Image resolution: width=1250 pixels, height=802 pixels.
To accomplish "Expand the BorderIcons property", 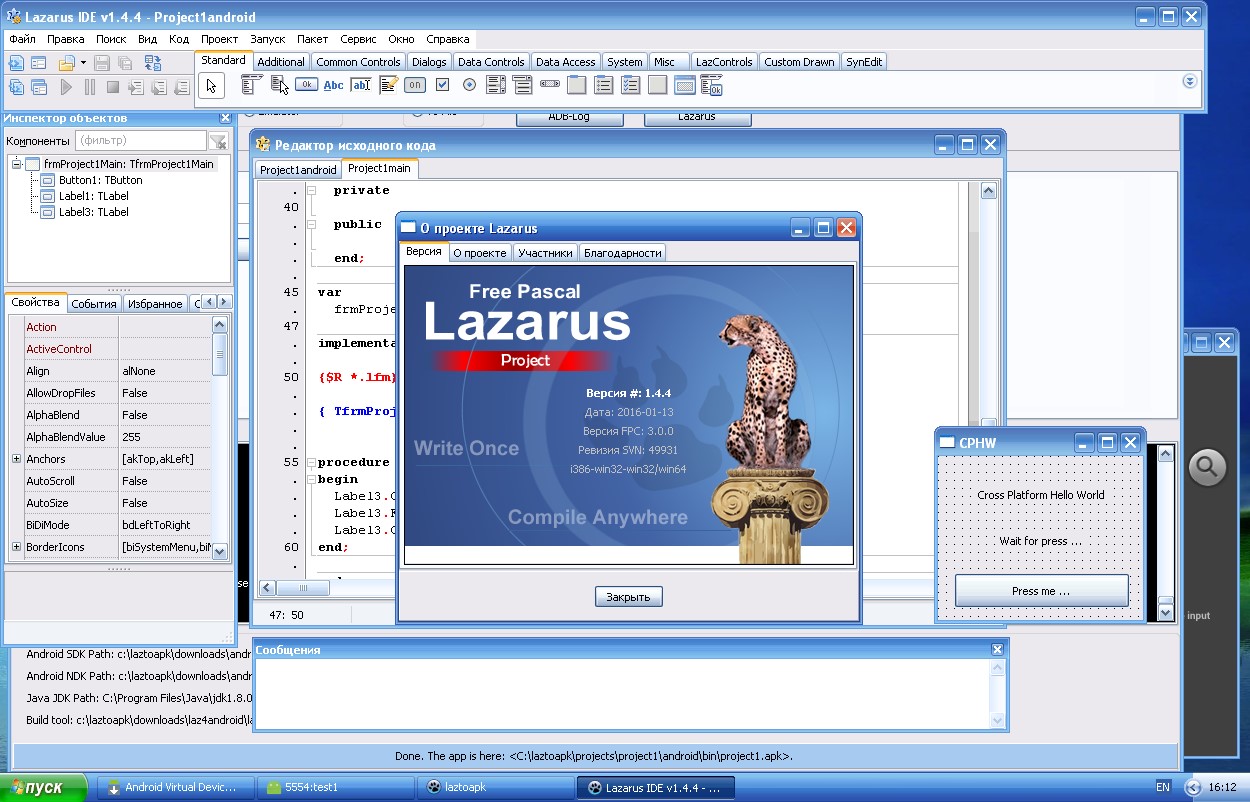I will pyautogui.click(x=16, y=547).
